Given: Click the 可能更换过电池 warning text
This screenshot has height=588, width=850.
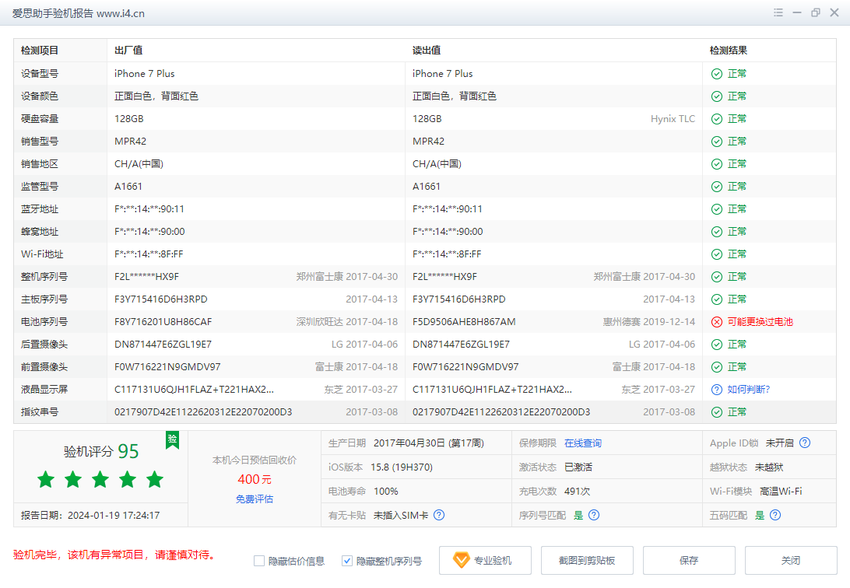Looking at the screenshot, I should pos(760,322).
